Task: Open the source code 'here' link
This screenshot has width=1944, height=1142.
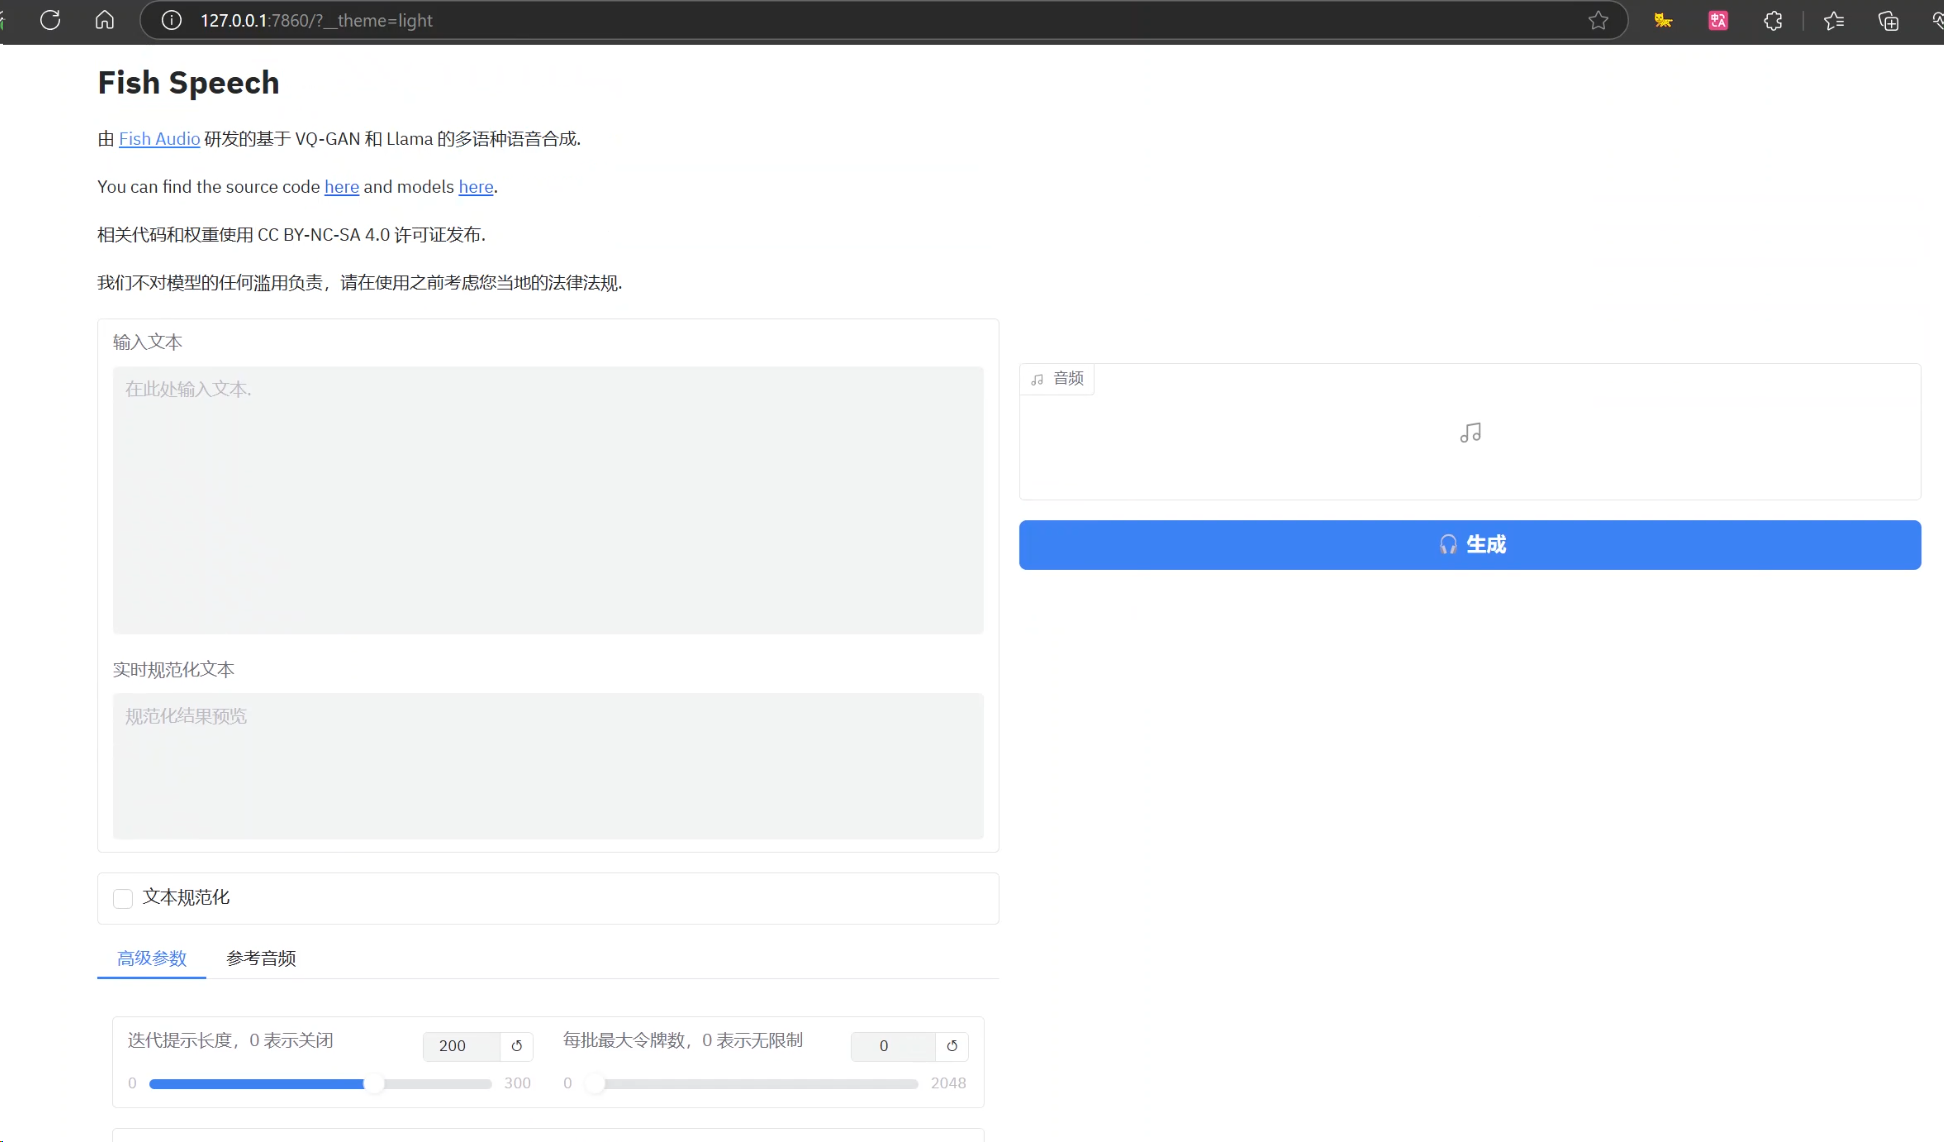Action: point(341,187)
